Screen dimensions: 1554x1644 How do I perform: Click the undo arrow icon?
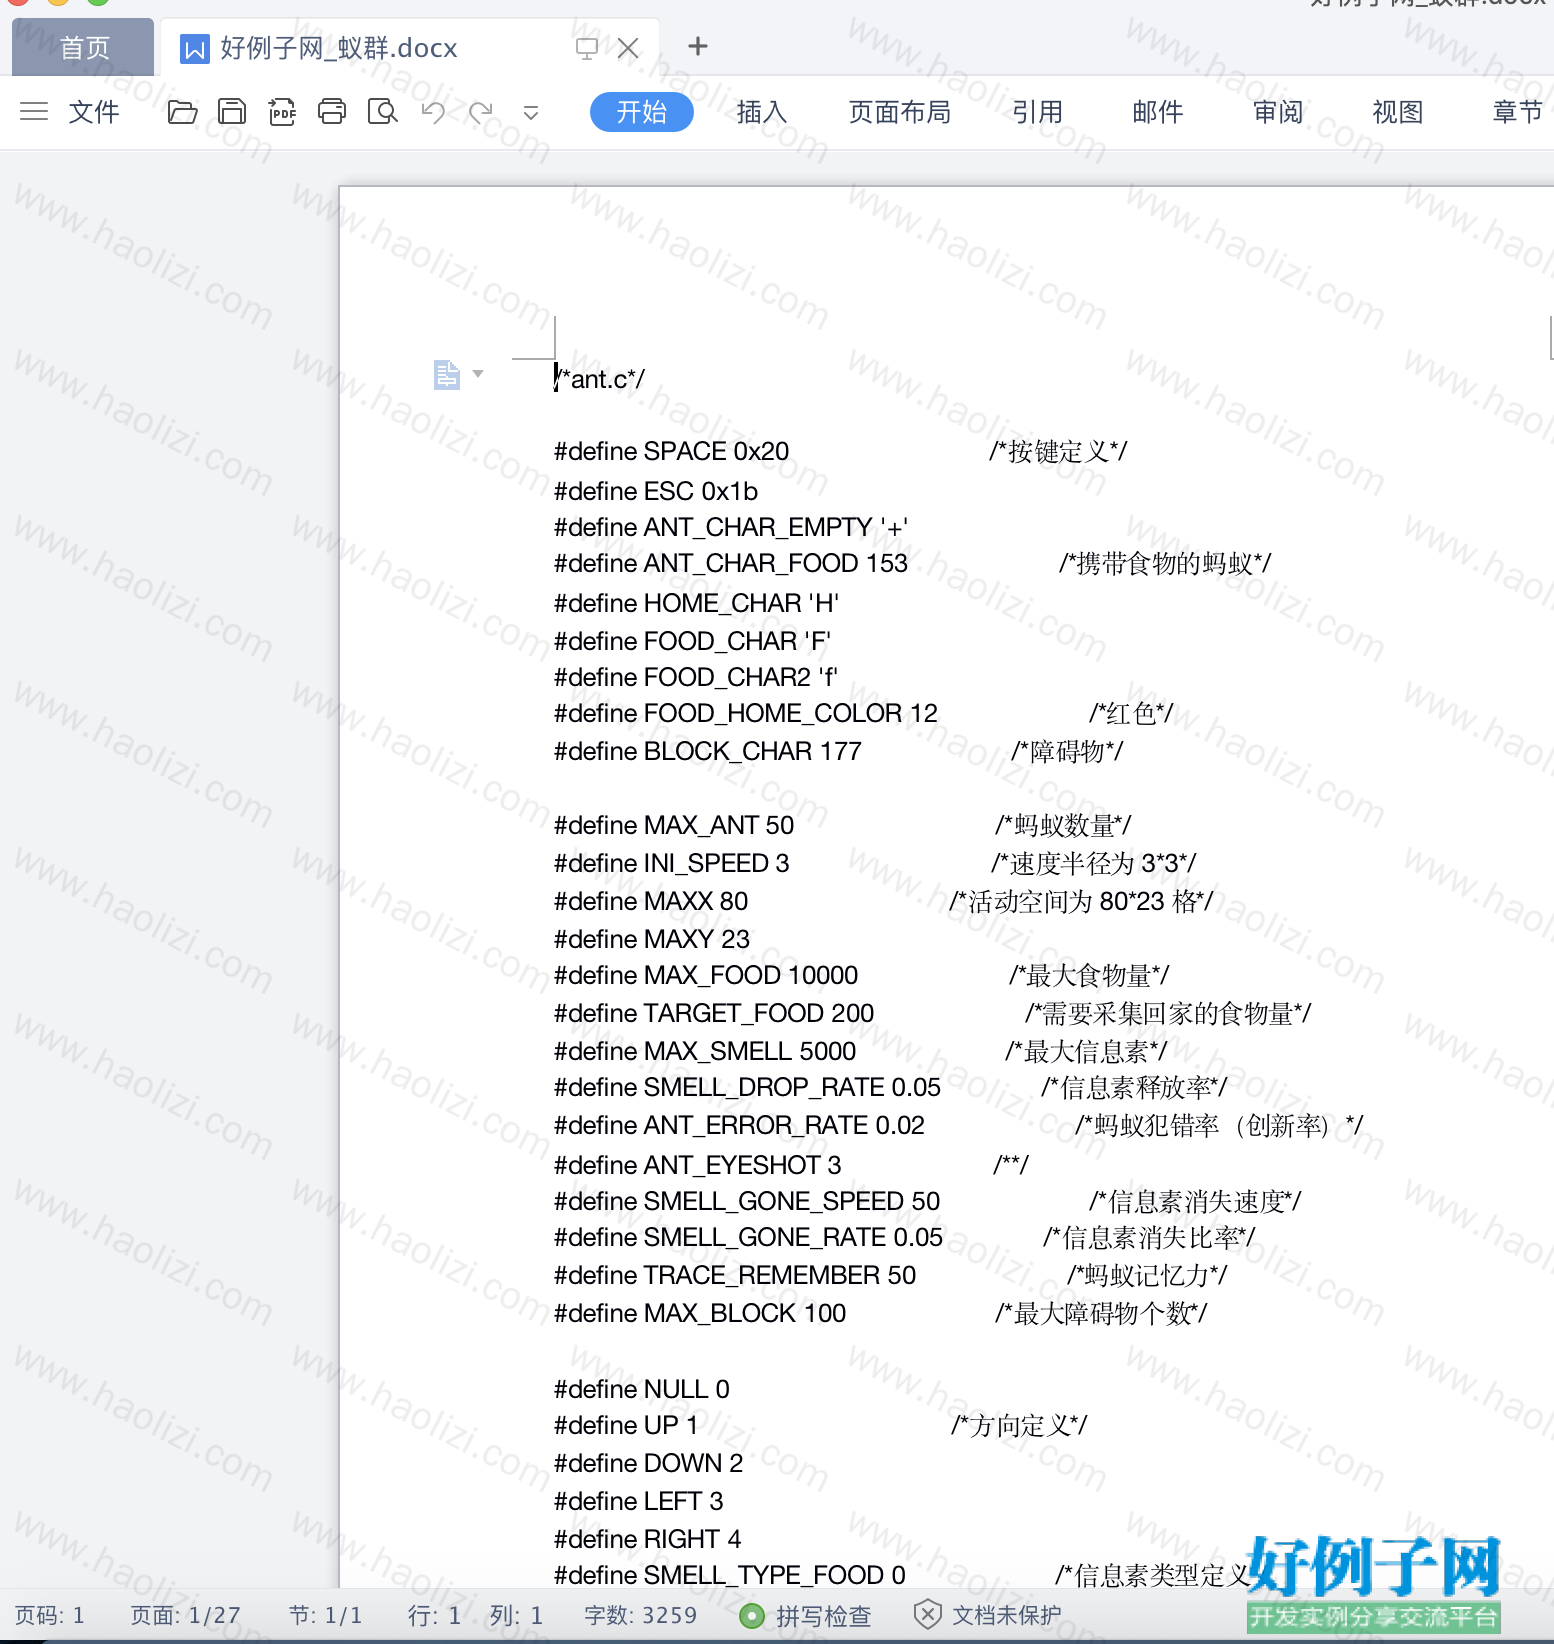pyautogui.click(x=433, y=111)
